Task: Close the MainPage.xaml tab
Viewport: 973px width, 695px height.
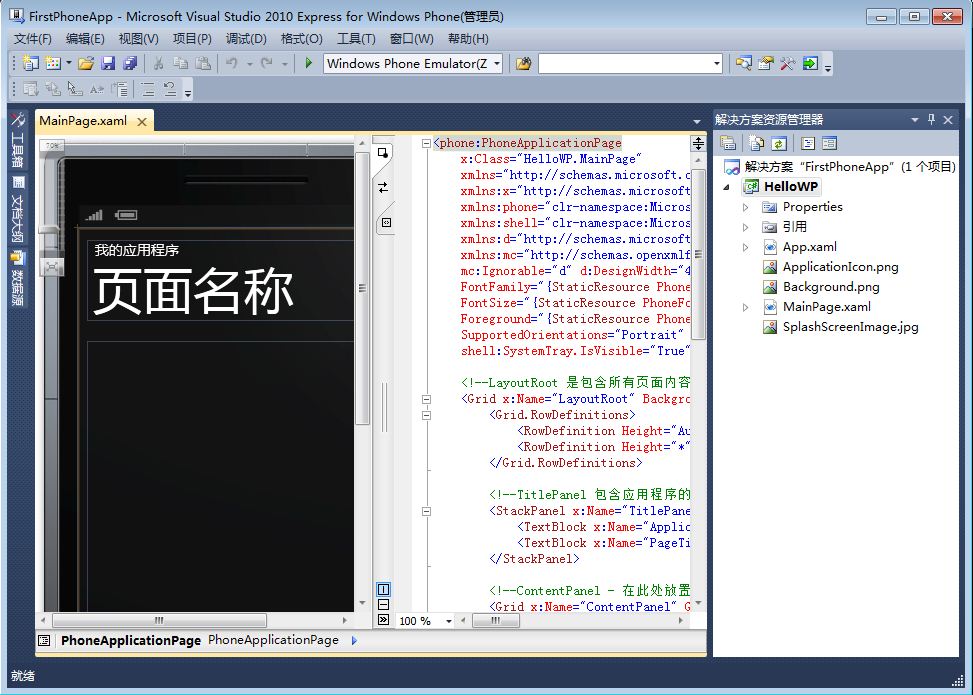Action: [x=142, y=122]
